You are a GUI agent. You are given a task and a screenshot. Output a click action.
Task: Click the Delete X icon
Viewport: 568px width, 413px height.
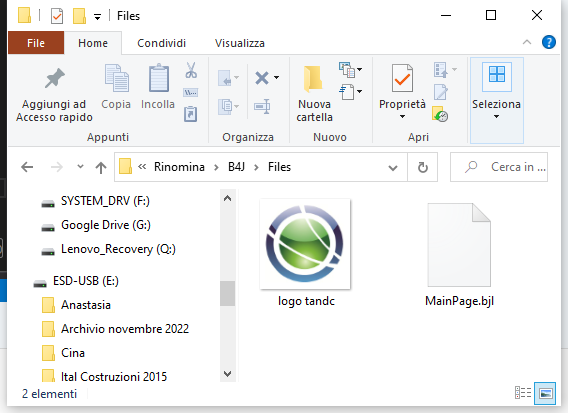262,78
